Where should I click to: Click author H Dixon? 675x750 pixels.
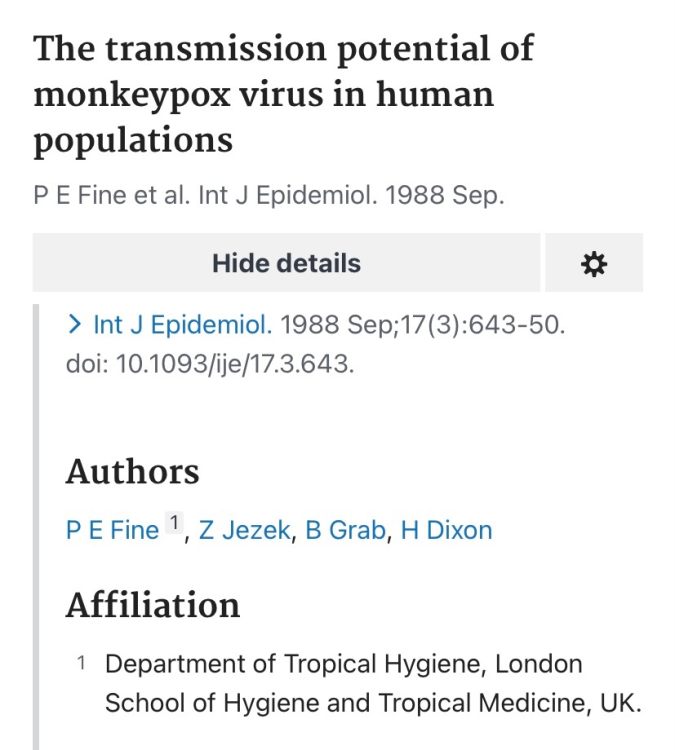[446, 530]
